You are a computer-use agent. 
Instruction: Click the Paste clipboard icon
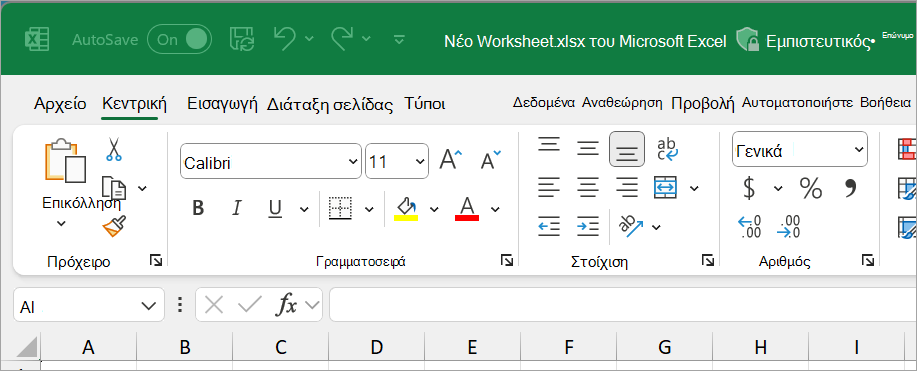click(66, 160)
